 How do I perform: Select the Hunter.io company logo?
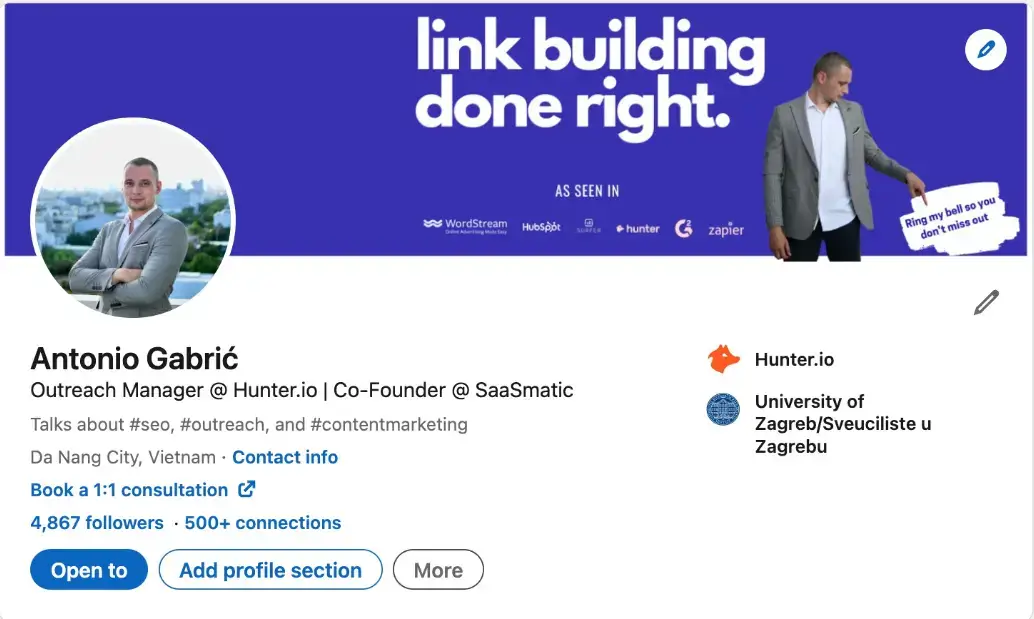click(x=723, y=358)
